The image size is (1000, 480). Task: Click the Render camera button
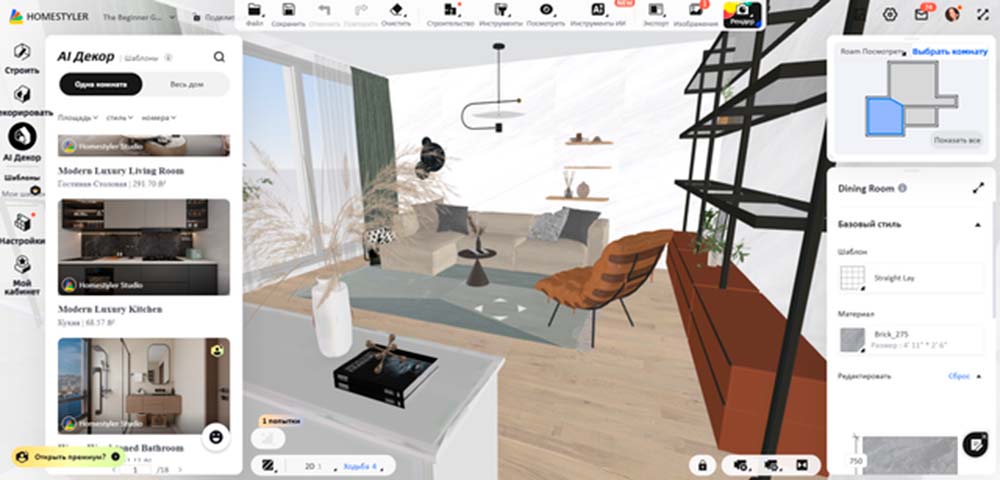tap(743, 14)
